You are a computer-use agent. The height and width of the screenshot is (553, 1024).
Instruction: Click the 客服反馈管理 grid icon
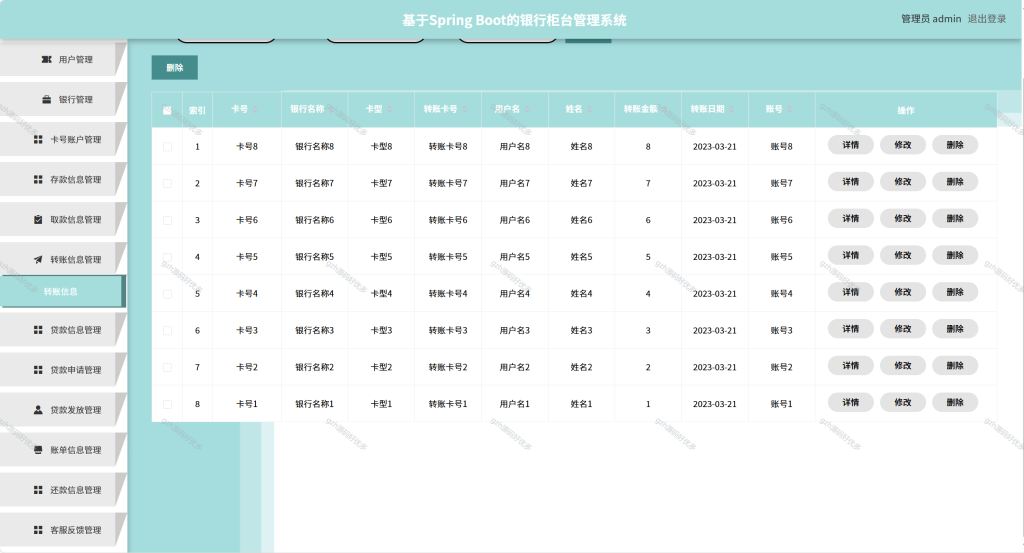[38, 530]
